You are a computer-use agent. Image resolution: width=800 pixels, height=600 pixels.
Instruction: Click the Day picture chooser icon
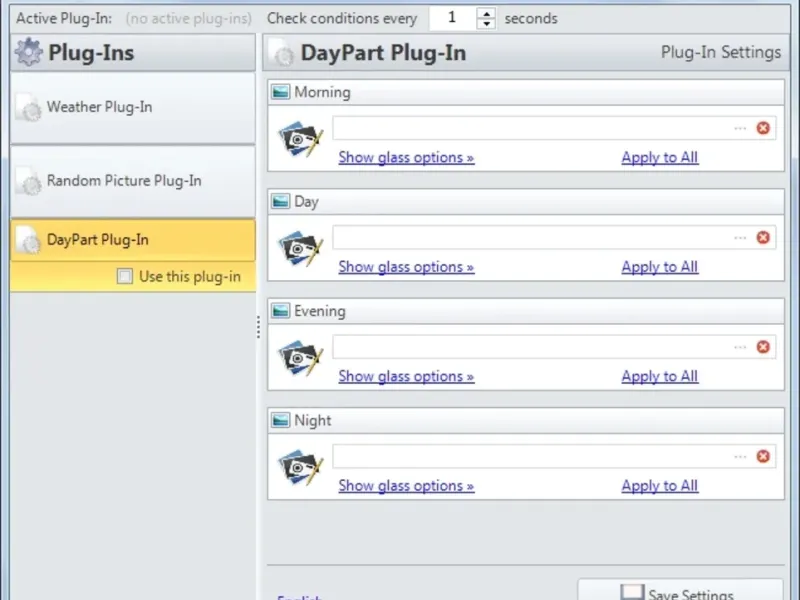click(x=300, y=248)
